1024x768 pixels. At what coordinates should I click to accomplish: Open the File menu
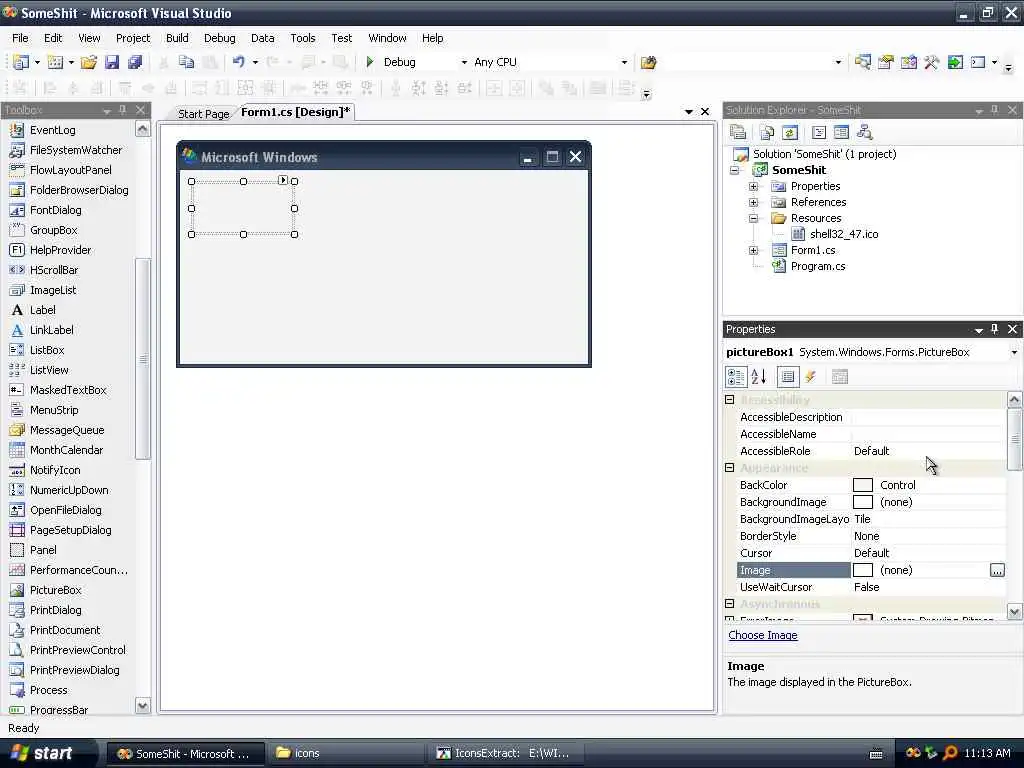point(20,38)
